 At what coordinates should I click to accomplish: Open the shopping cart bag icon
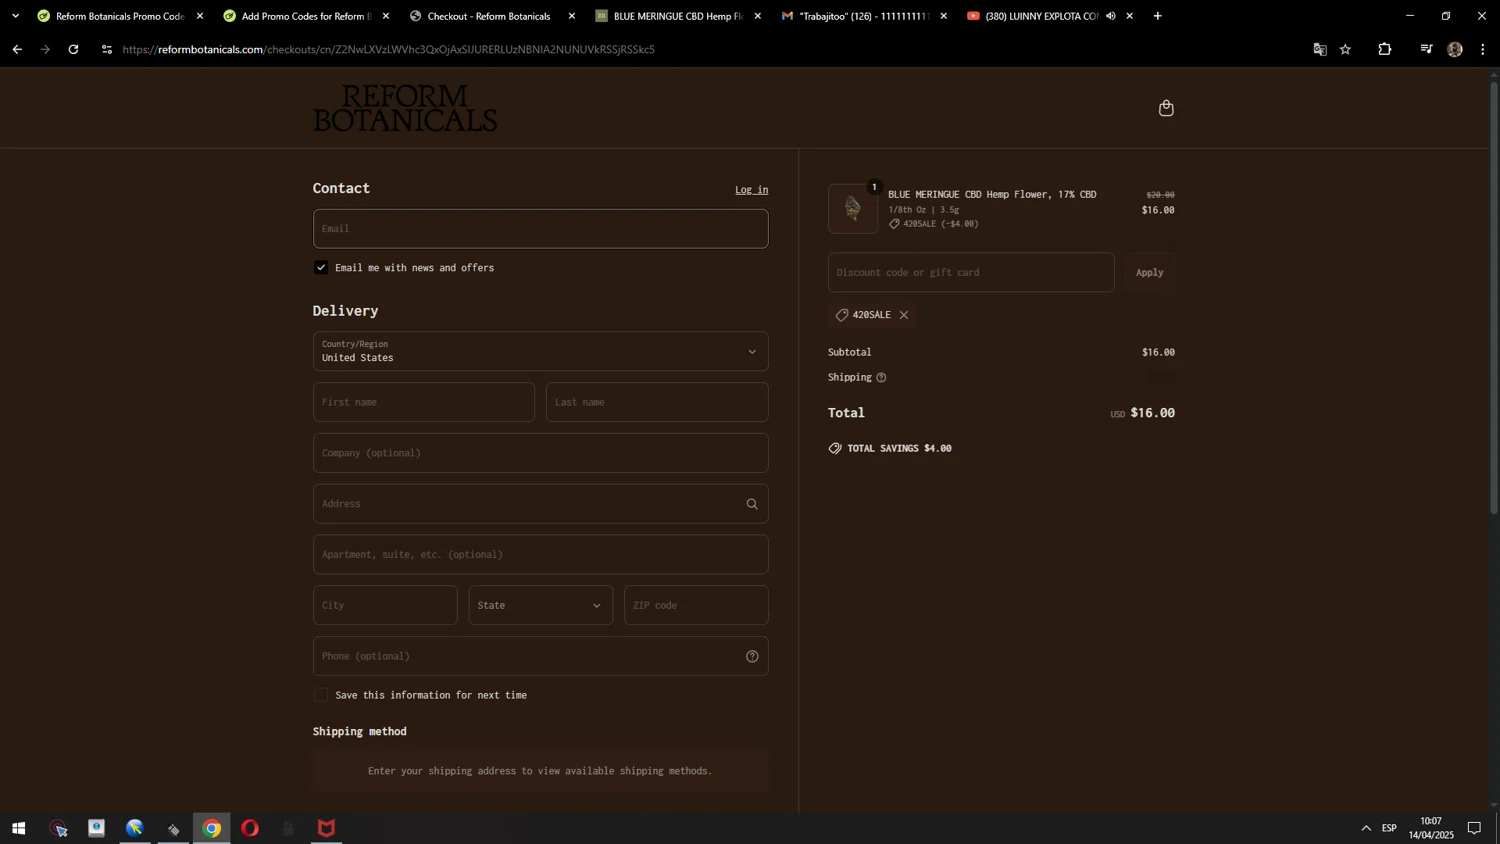[1166, 108]
